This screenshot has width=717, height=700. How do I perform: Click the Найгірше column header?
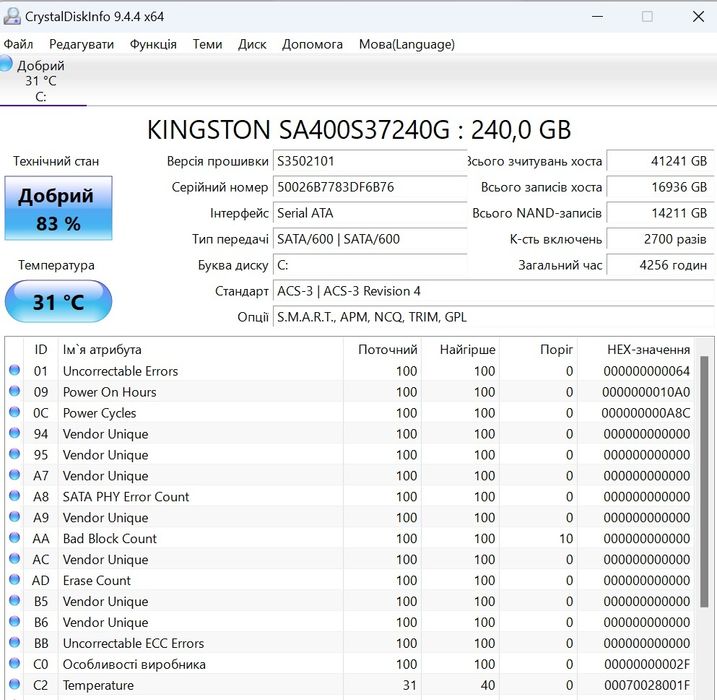(460, 350)
